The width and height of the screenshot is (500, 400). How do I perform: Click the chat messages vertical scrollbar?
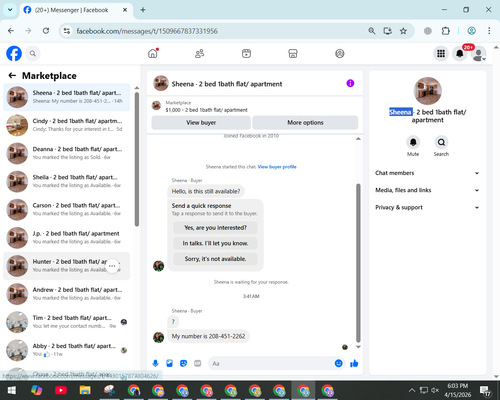point(358,263)
